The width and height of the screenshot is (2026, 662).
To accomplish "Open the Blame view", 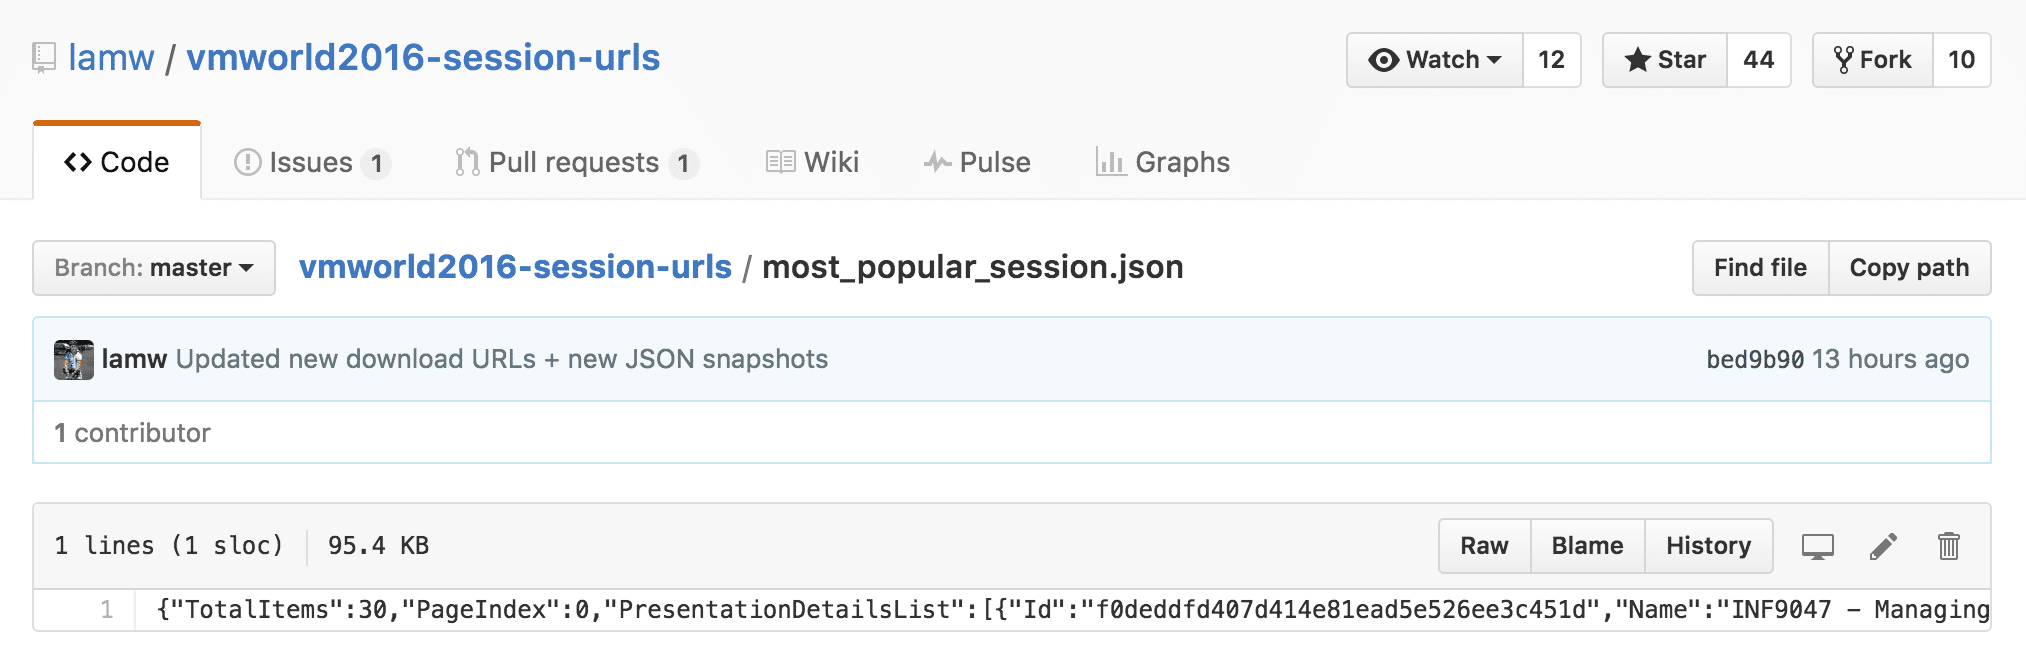I will (x=1587, y=546).
